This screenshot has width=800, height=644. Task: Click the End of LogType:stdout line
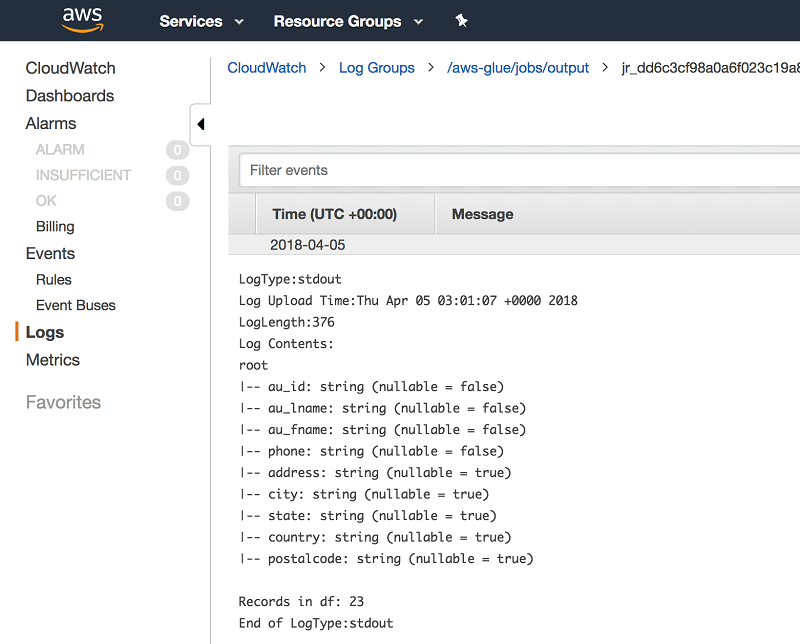pyautogui.click(x=316, y=623)
